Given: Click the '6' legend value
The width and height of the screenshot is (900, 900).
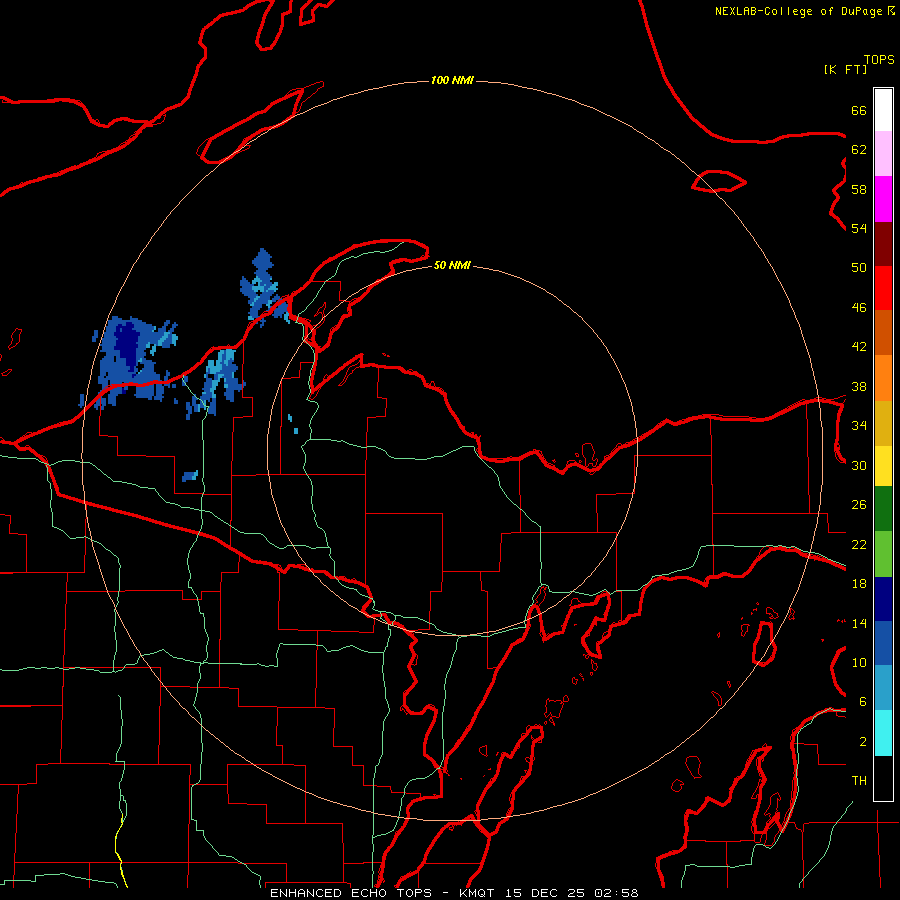Looking at the screenshot, I should pos(863,702).
